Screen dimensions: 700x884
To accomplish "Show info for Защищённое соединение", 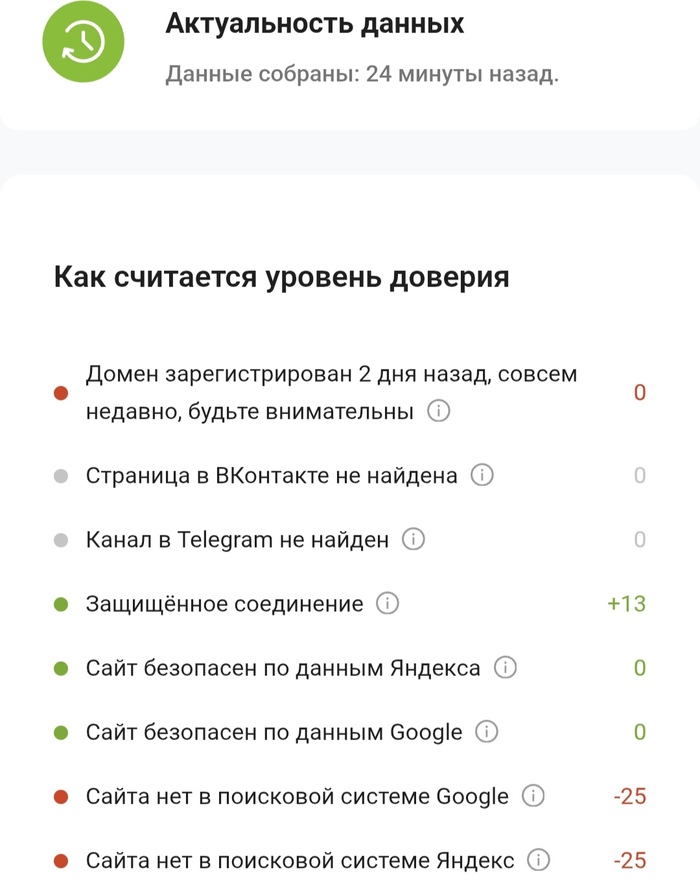I will click(x=387, y=603).
